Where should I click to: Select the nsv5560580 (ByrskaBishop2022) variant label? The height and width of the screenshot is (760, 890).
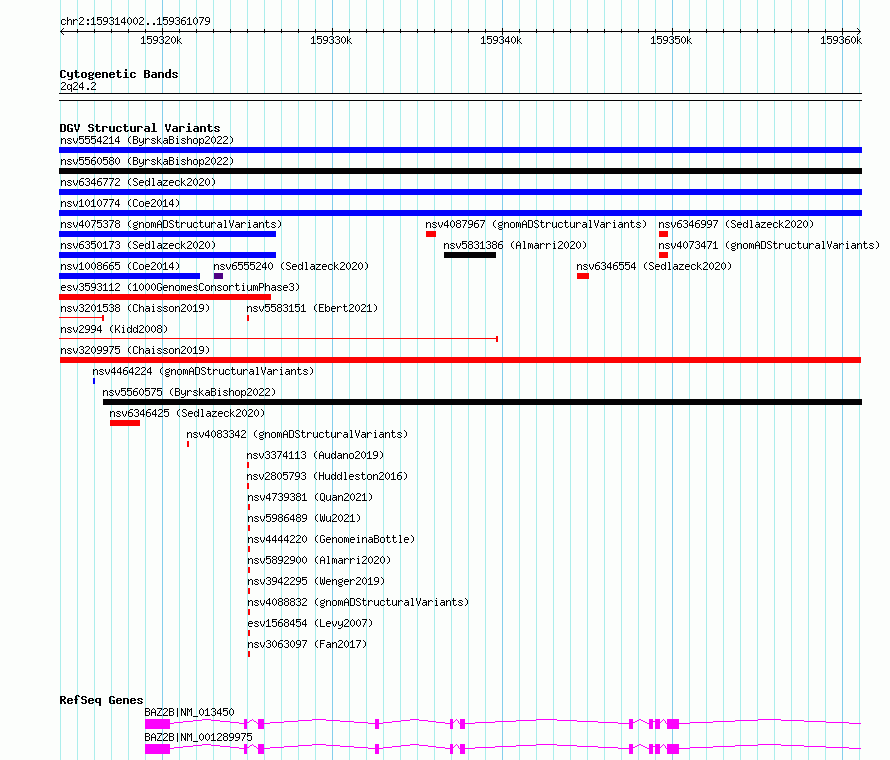point(147,161)
